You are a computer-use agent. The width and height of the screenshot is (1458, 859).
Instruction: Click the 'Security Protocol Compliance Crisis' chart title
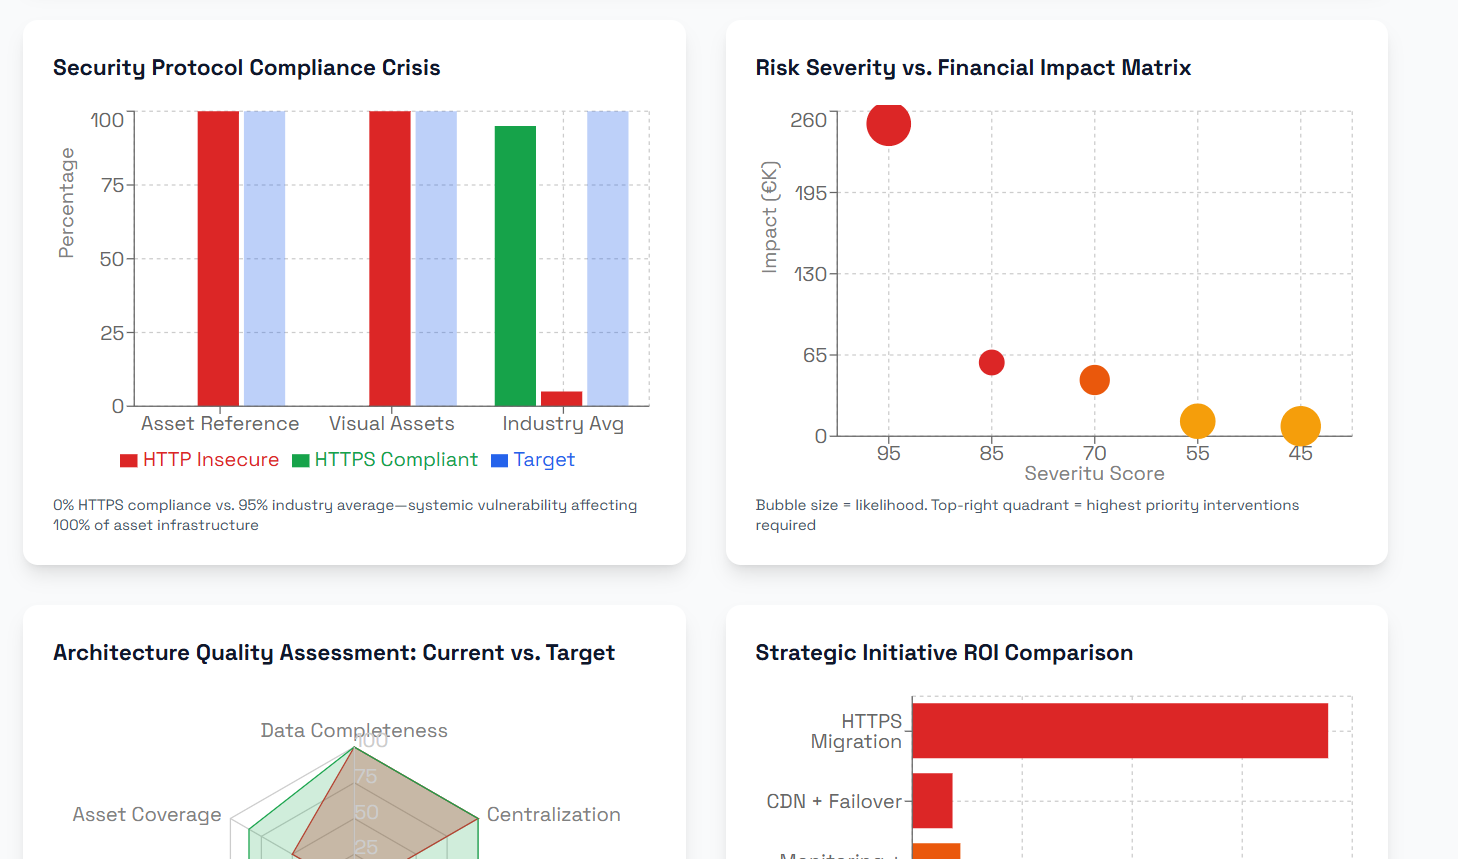tap(247, 68)
